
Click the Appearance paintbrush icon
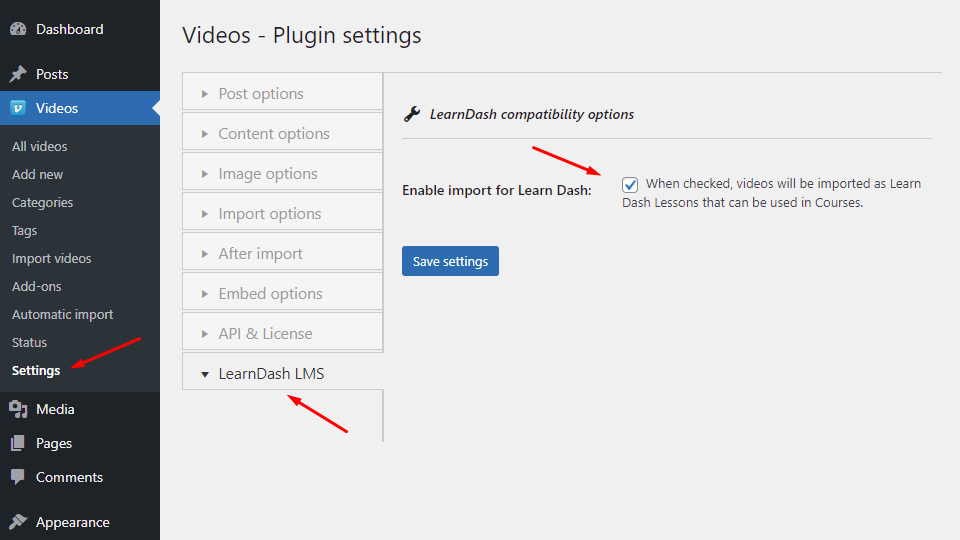[18, 522]
